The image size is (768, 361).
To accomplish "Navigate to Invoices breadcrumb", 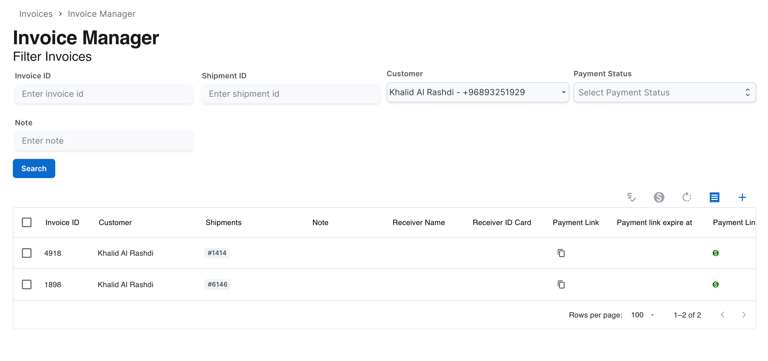I will pyautogui.click(x=36, y=14).
